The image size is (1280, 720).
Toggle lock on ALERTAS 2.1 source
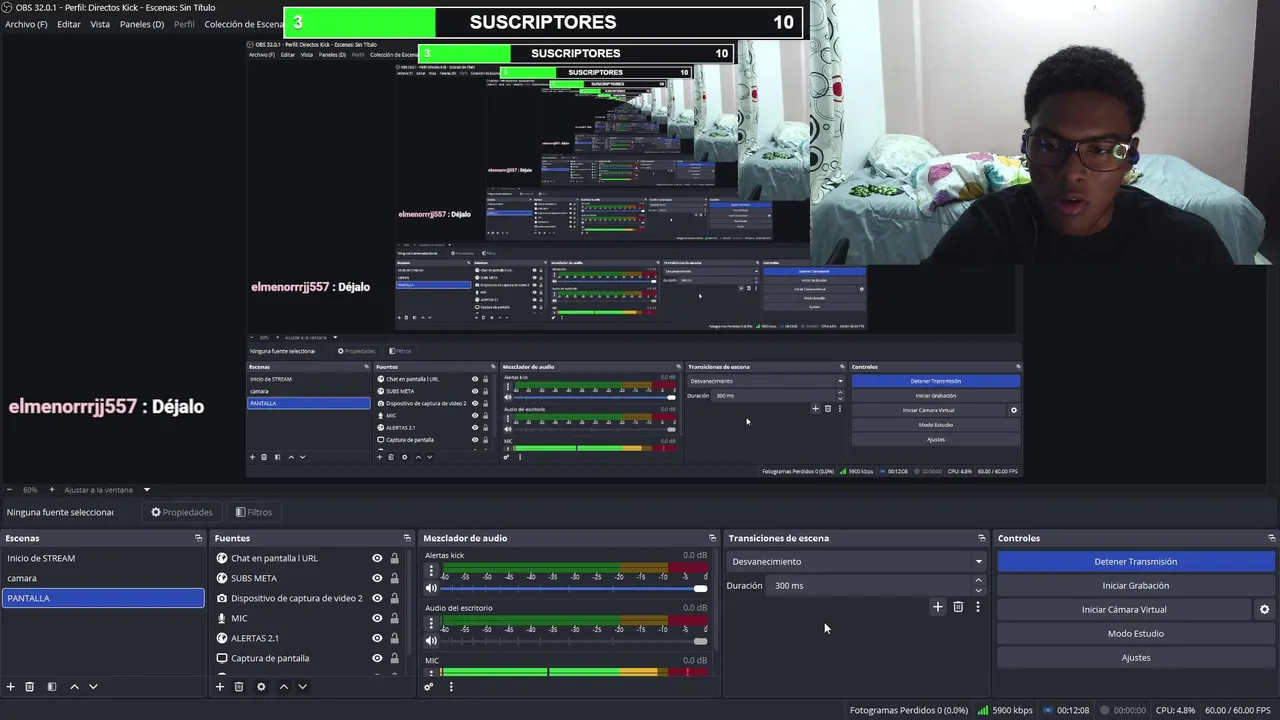[x=394, y=638]
